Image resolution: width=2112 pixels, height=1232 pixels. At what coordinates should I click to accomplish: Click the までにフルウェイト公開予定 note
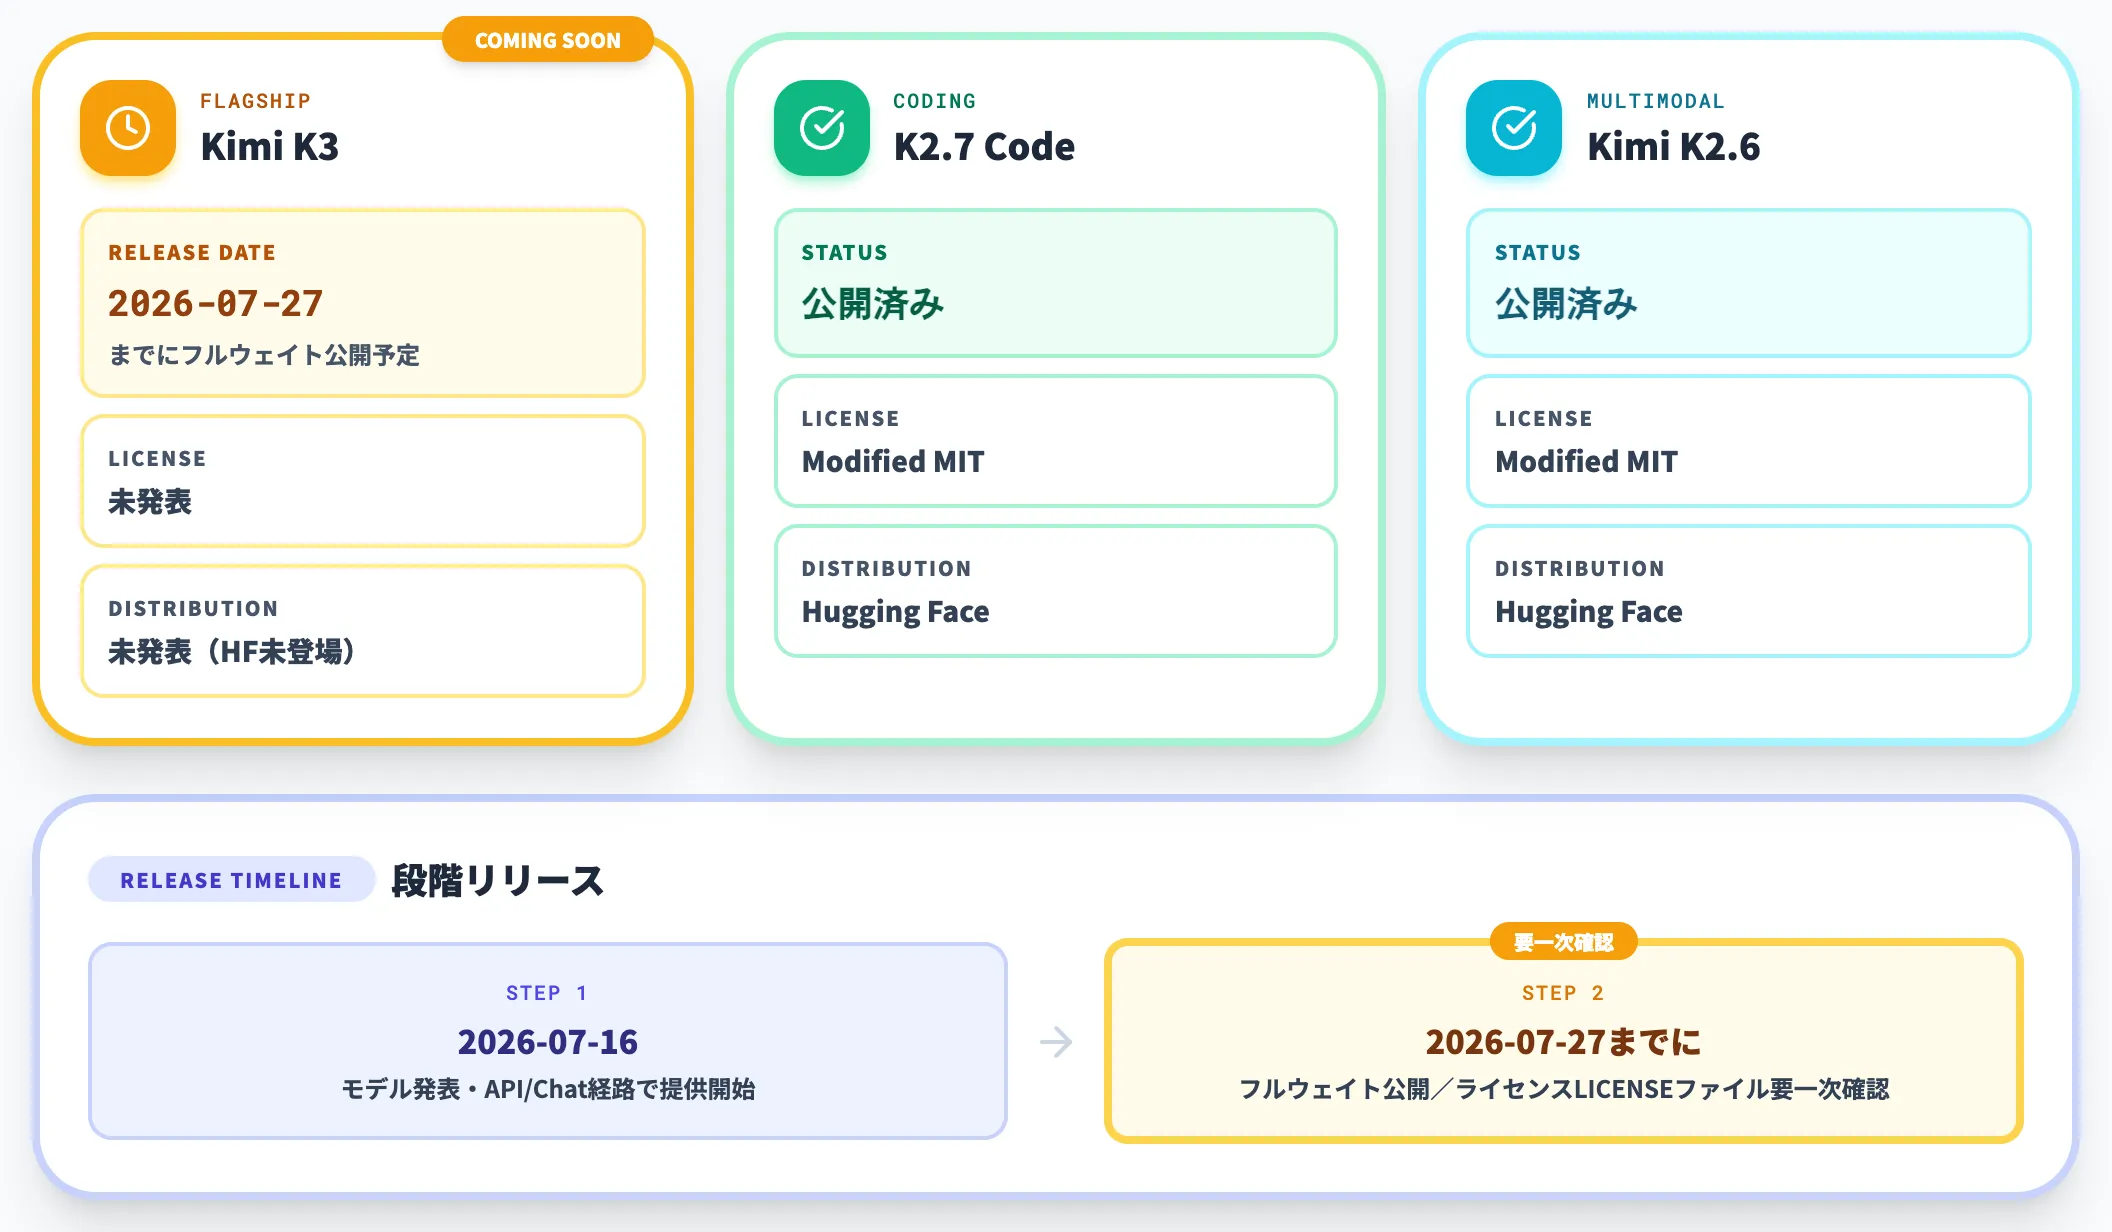(x=264, y=355)
